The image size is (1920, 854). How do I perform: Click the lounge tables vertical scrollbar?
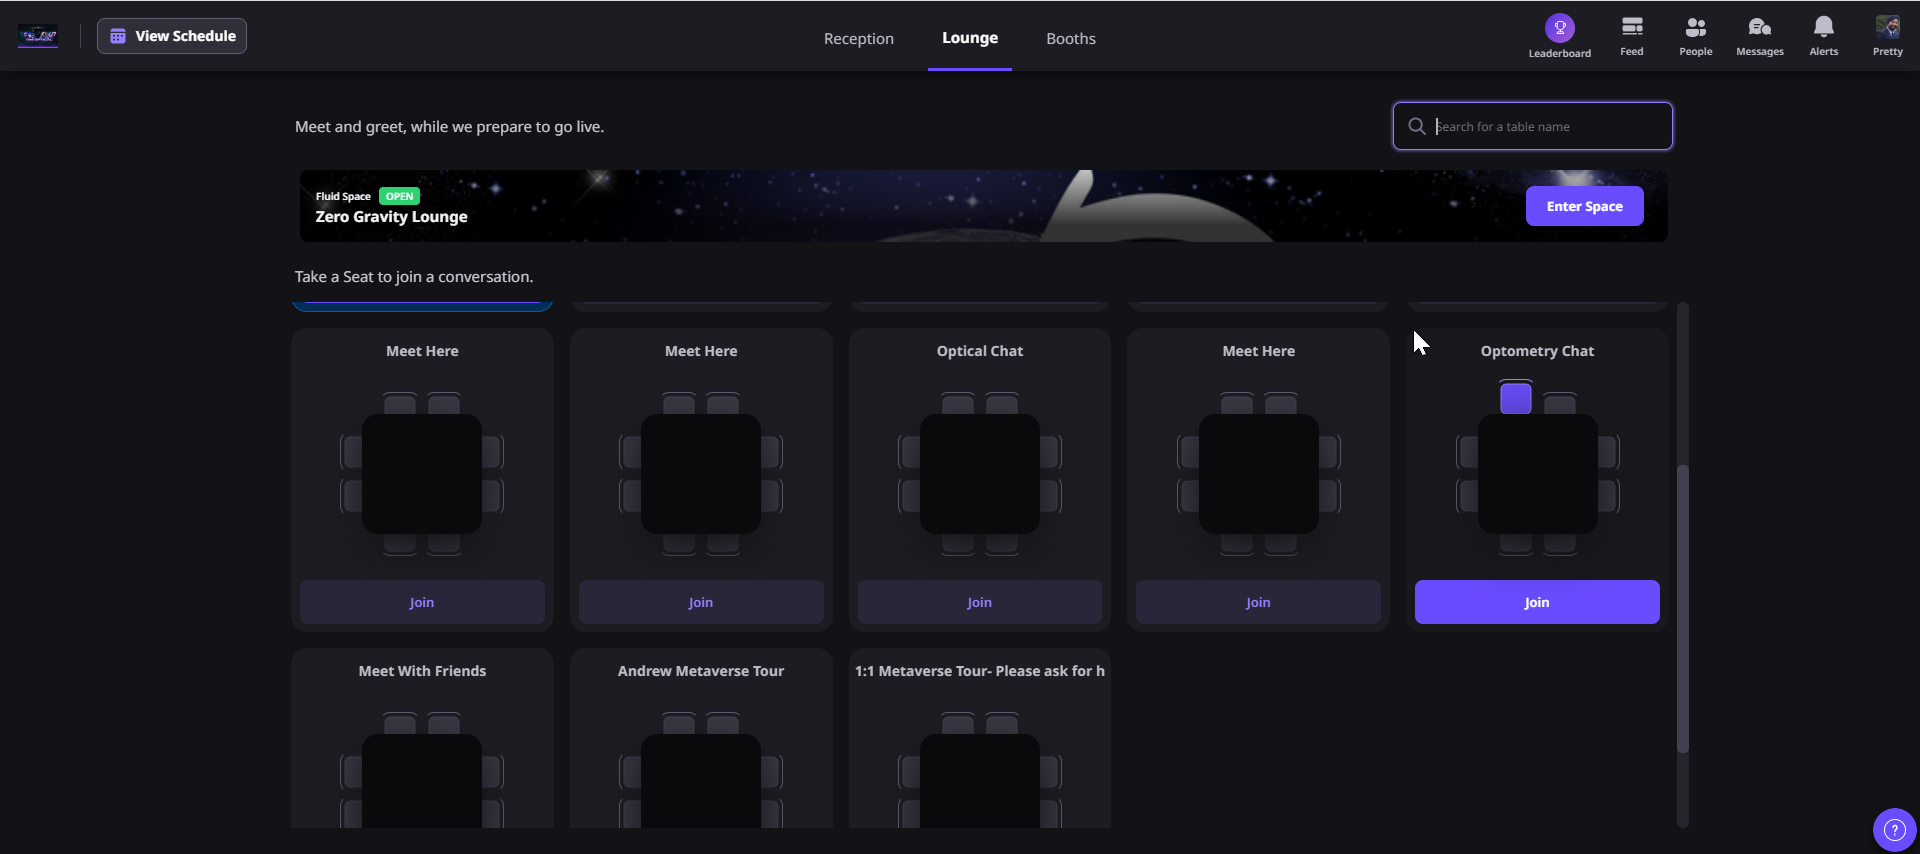tap(1683, 608)
